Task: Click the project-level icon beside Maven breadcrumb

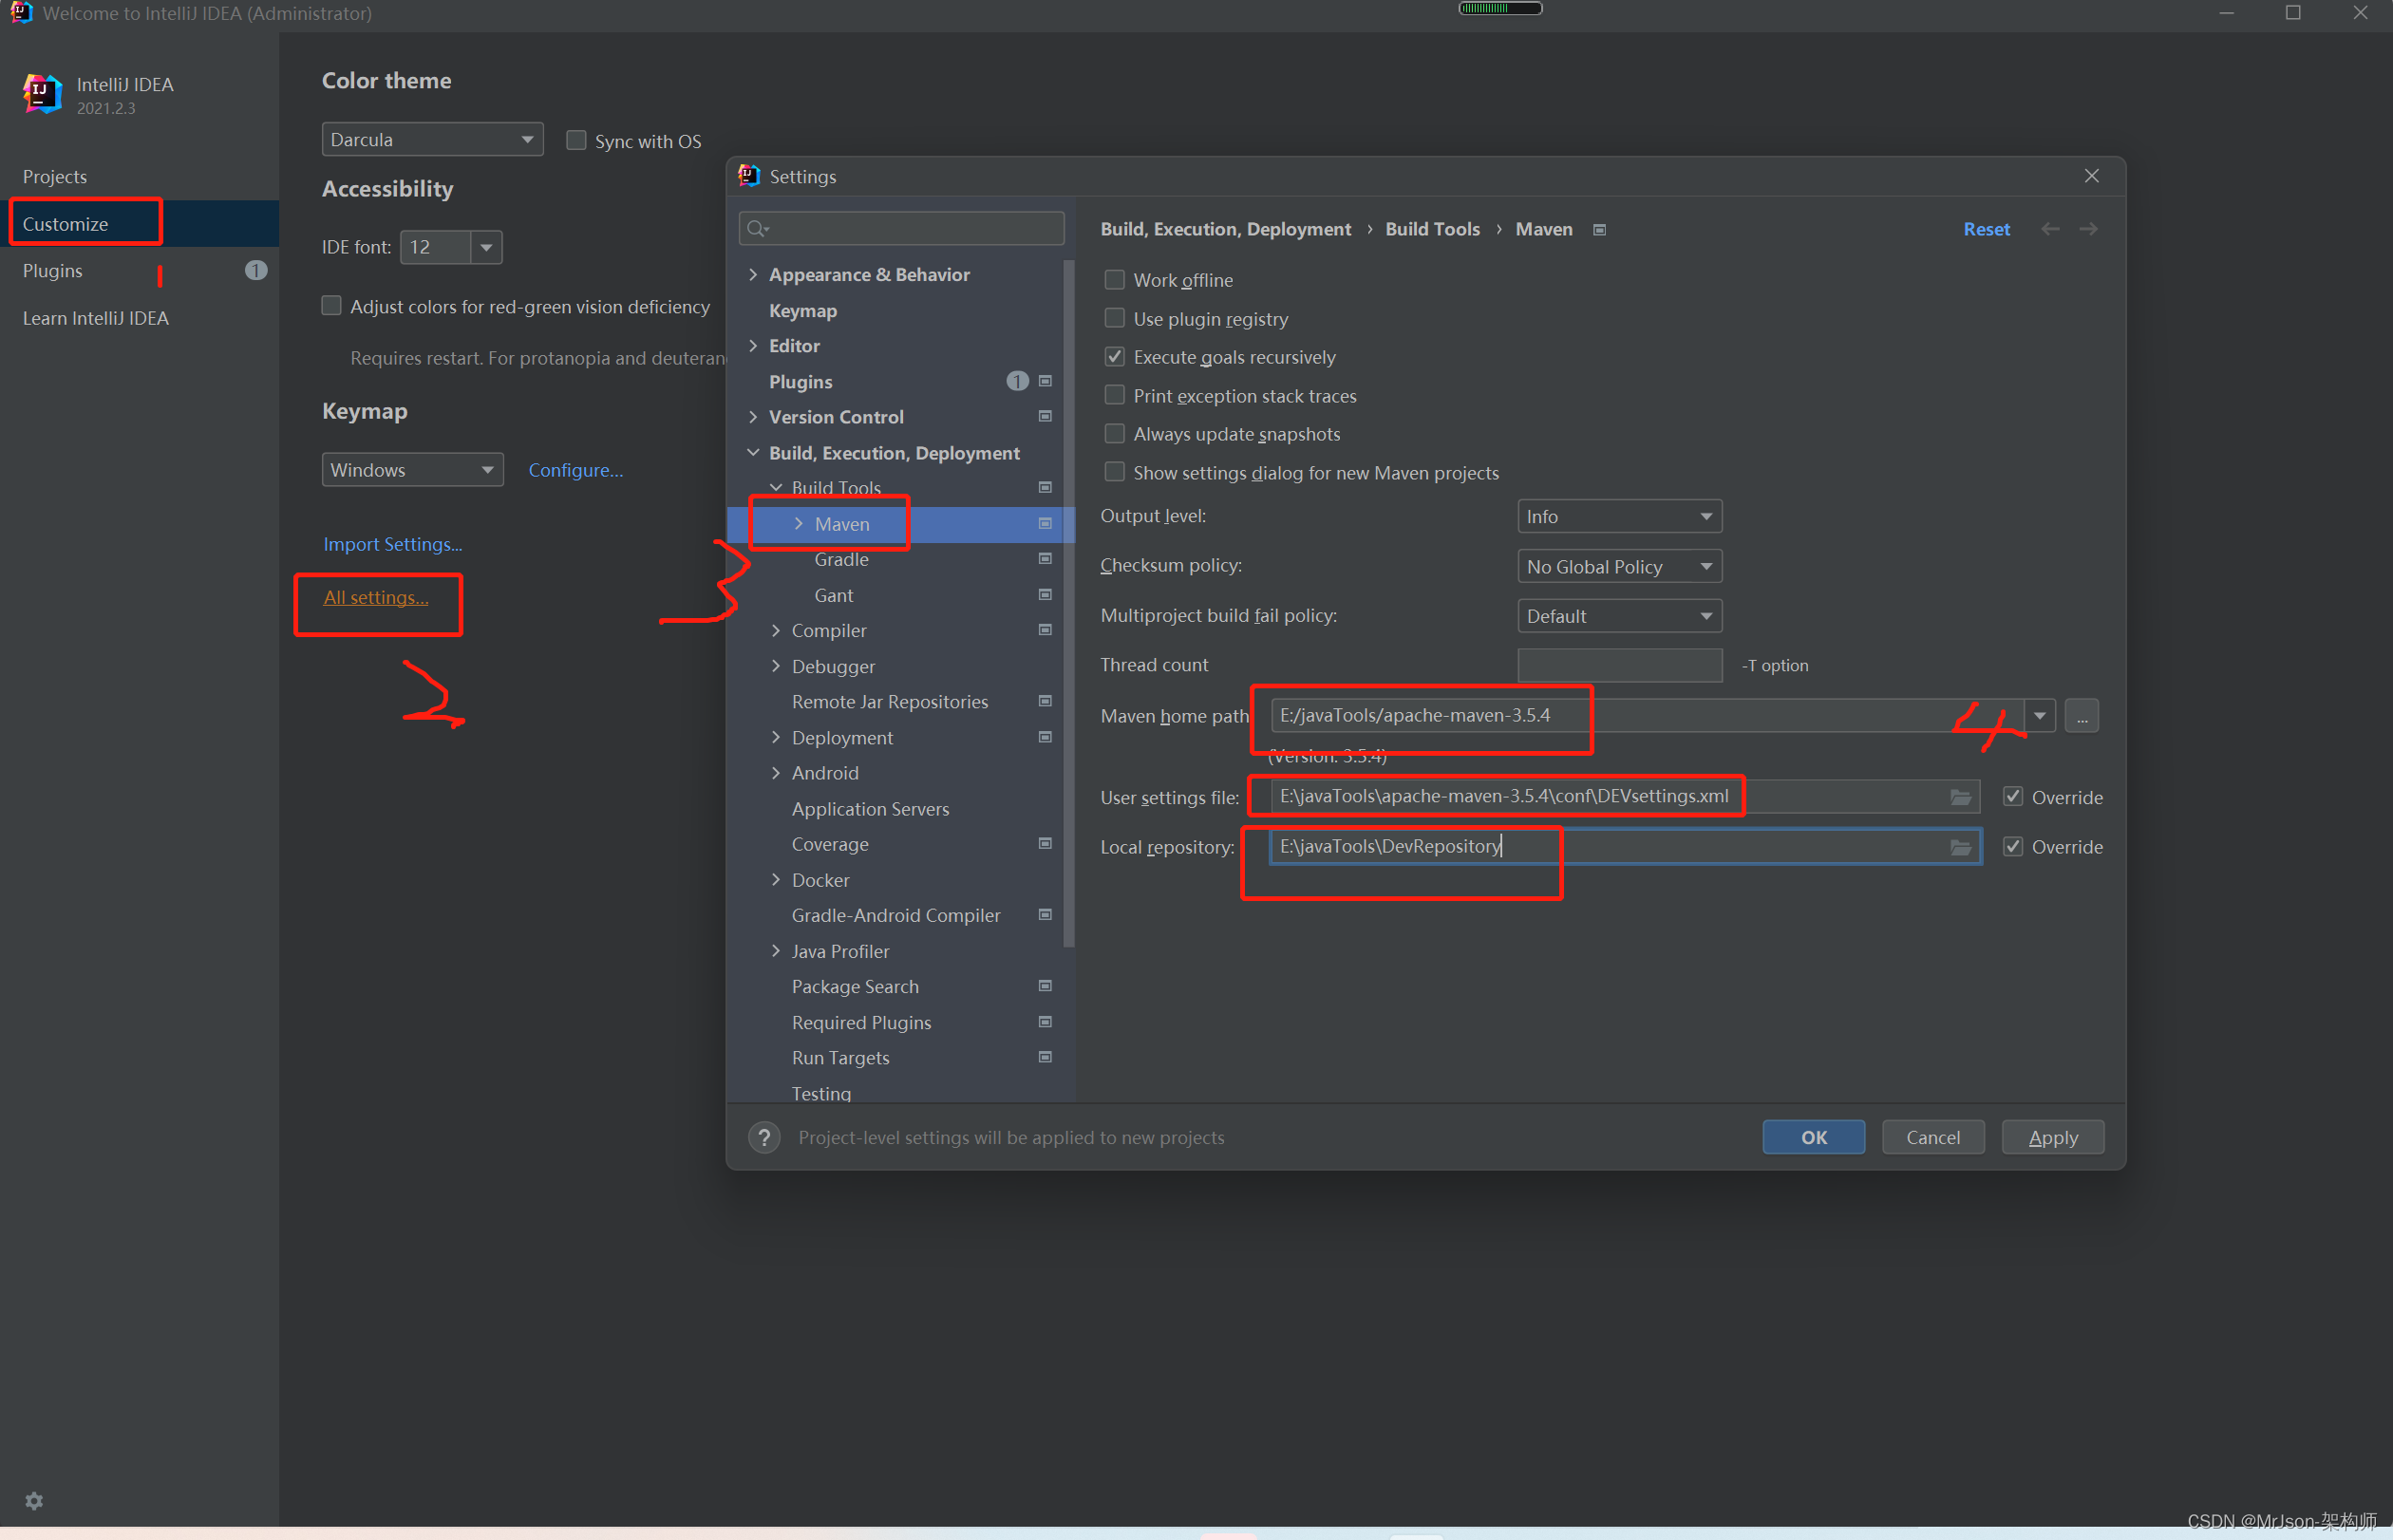Action: point(1599,230)
